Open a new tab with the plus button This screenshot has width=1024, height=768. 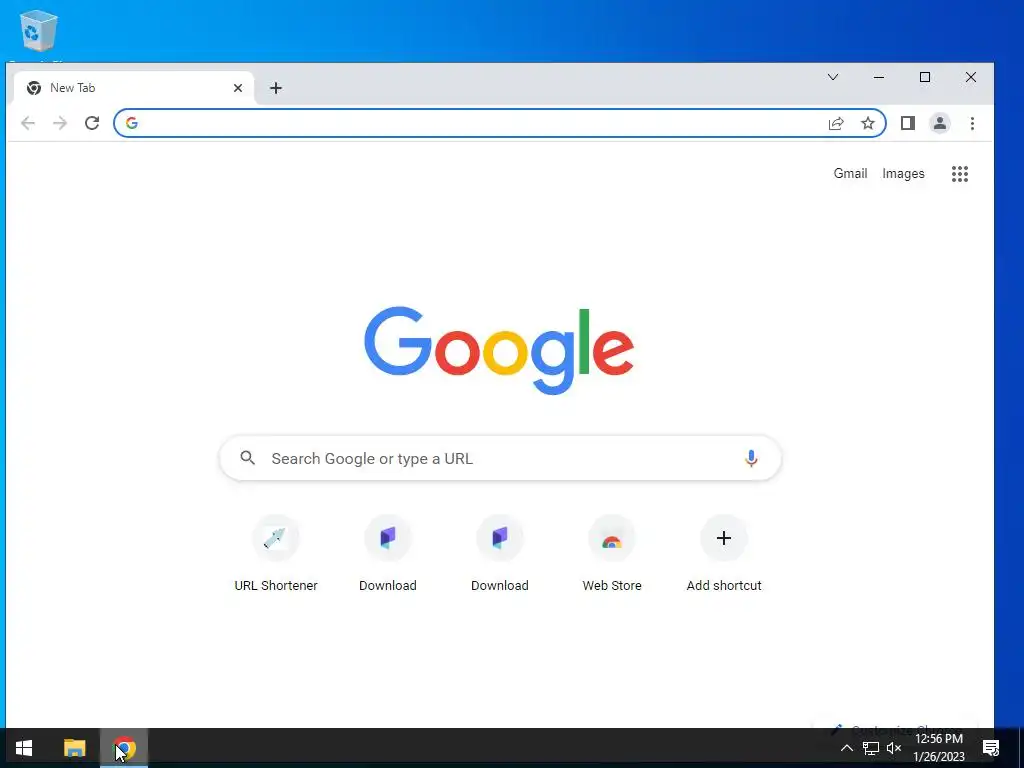click(276, 88)
